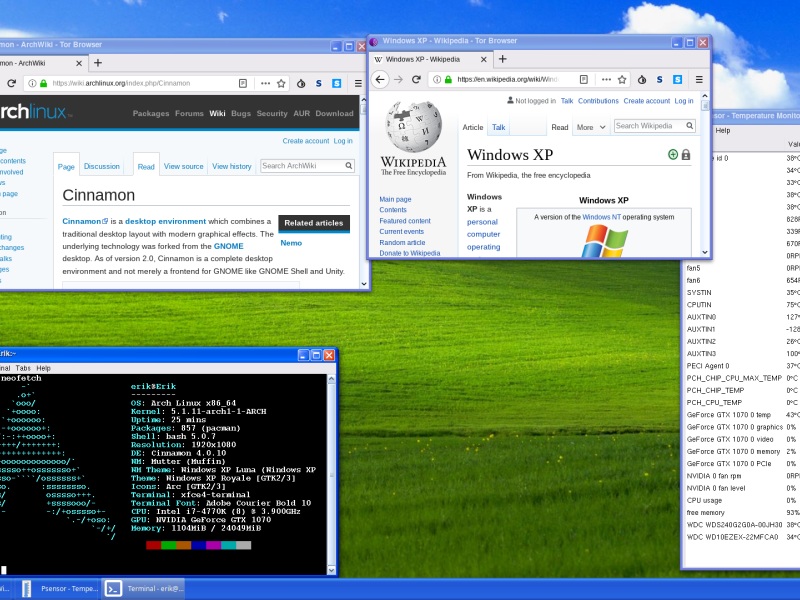
Task: Open AUR in Arch Linux navbar
Action: coord(302,113)
